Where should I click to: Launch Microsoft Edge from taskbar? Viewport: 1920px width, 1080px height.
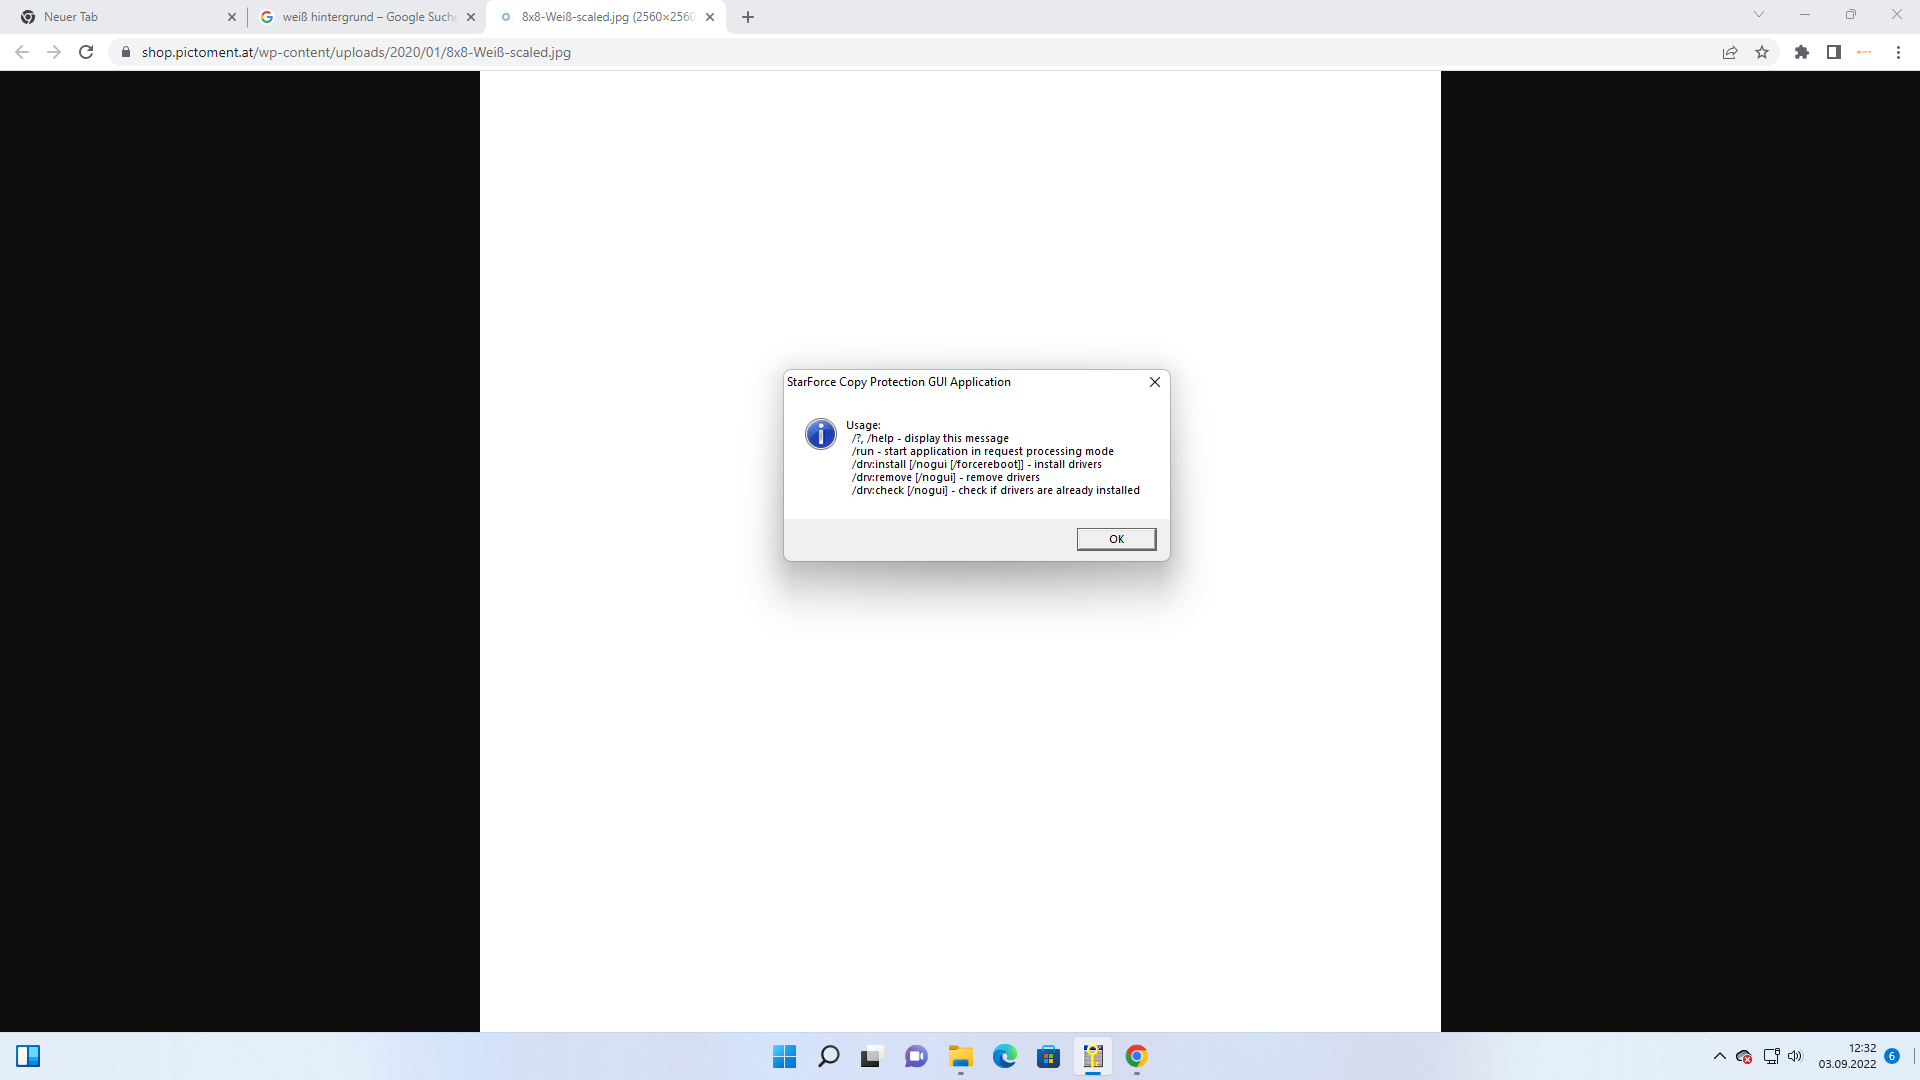click(1005, 1056)
